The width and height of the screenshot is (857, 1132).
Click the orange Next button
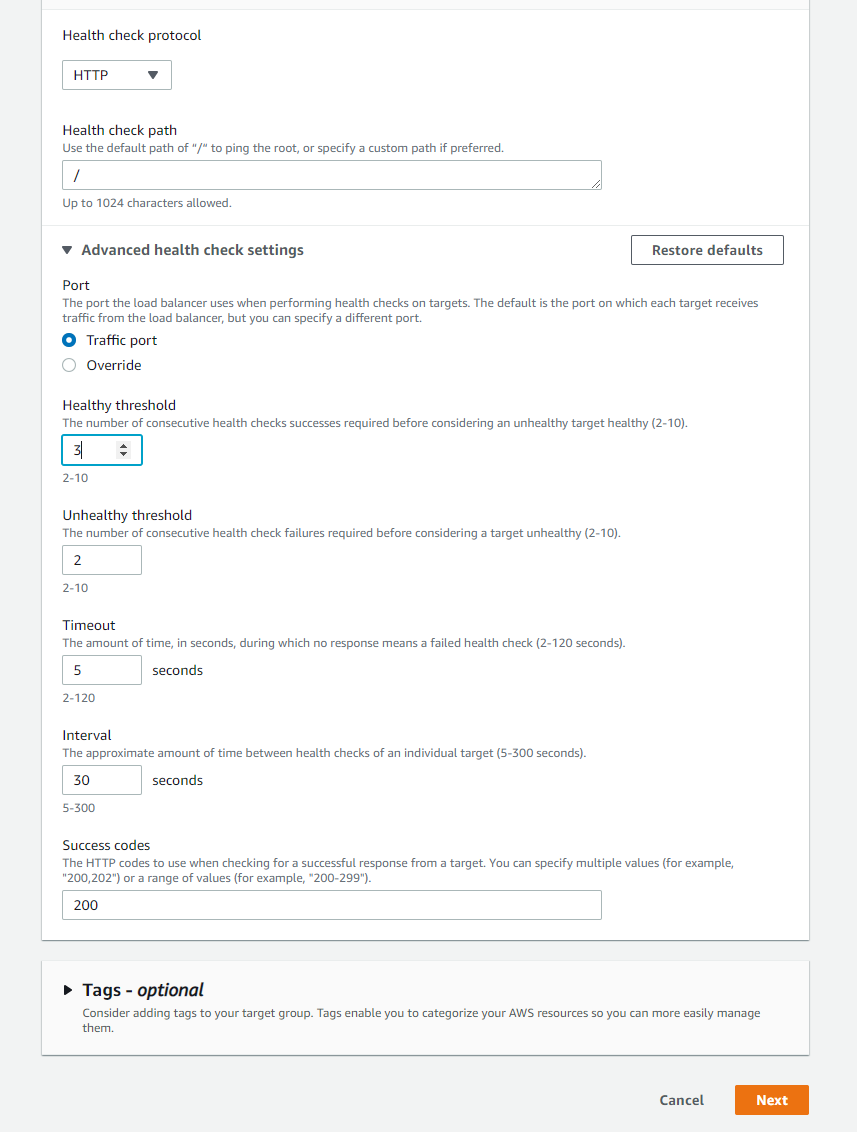point(772,1100)
